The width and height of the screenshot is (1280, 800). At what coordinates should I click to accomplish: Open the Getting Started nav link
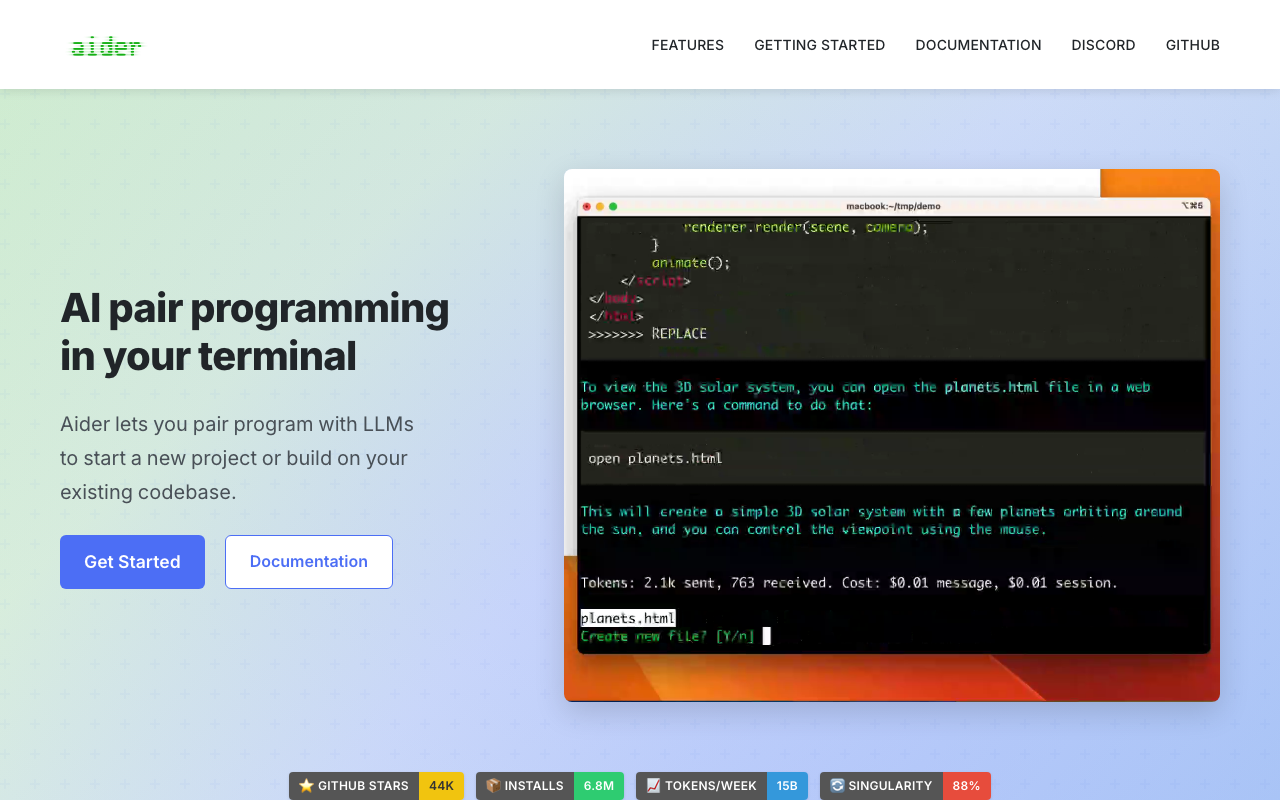click(x=820, y=45)
